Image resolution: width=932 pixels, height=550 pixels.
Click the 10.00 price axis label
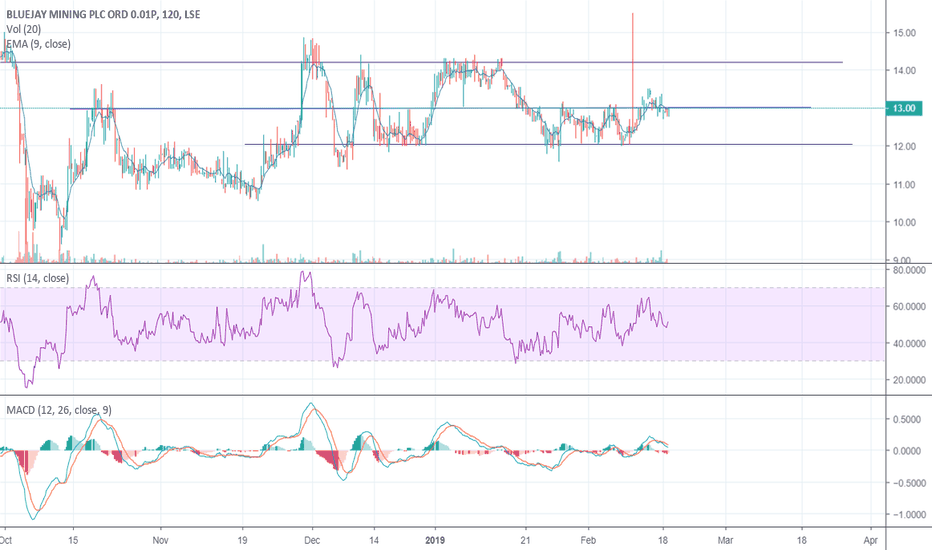tap(904, 222)
